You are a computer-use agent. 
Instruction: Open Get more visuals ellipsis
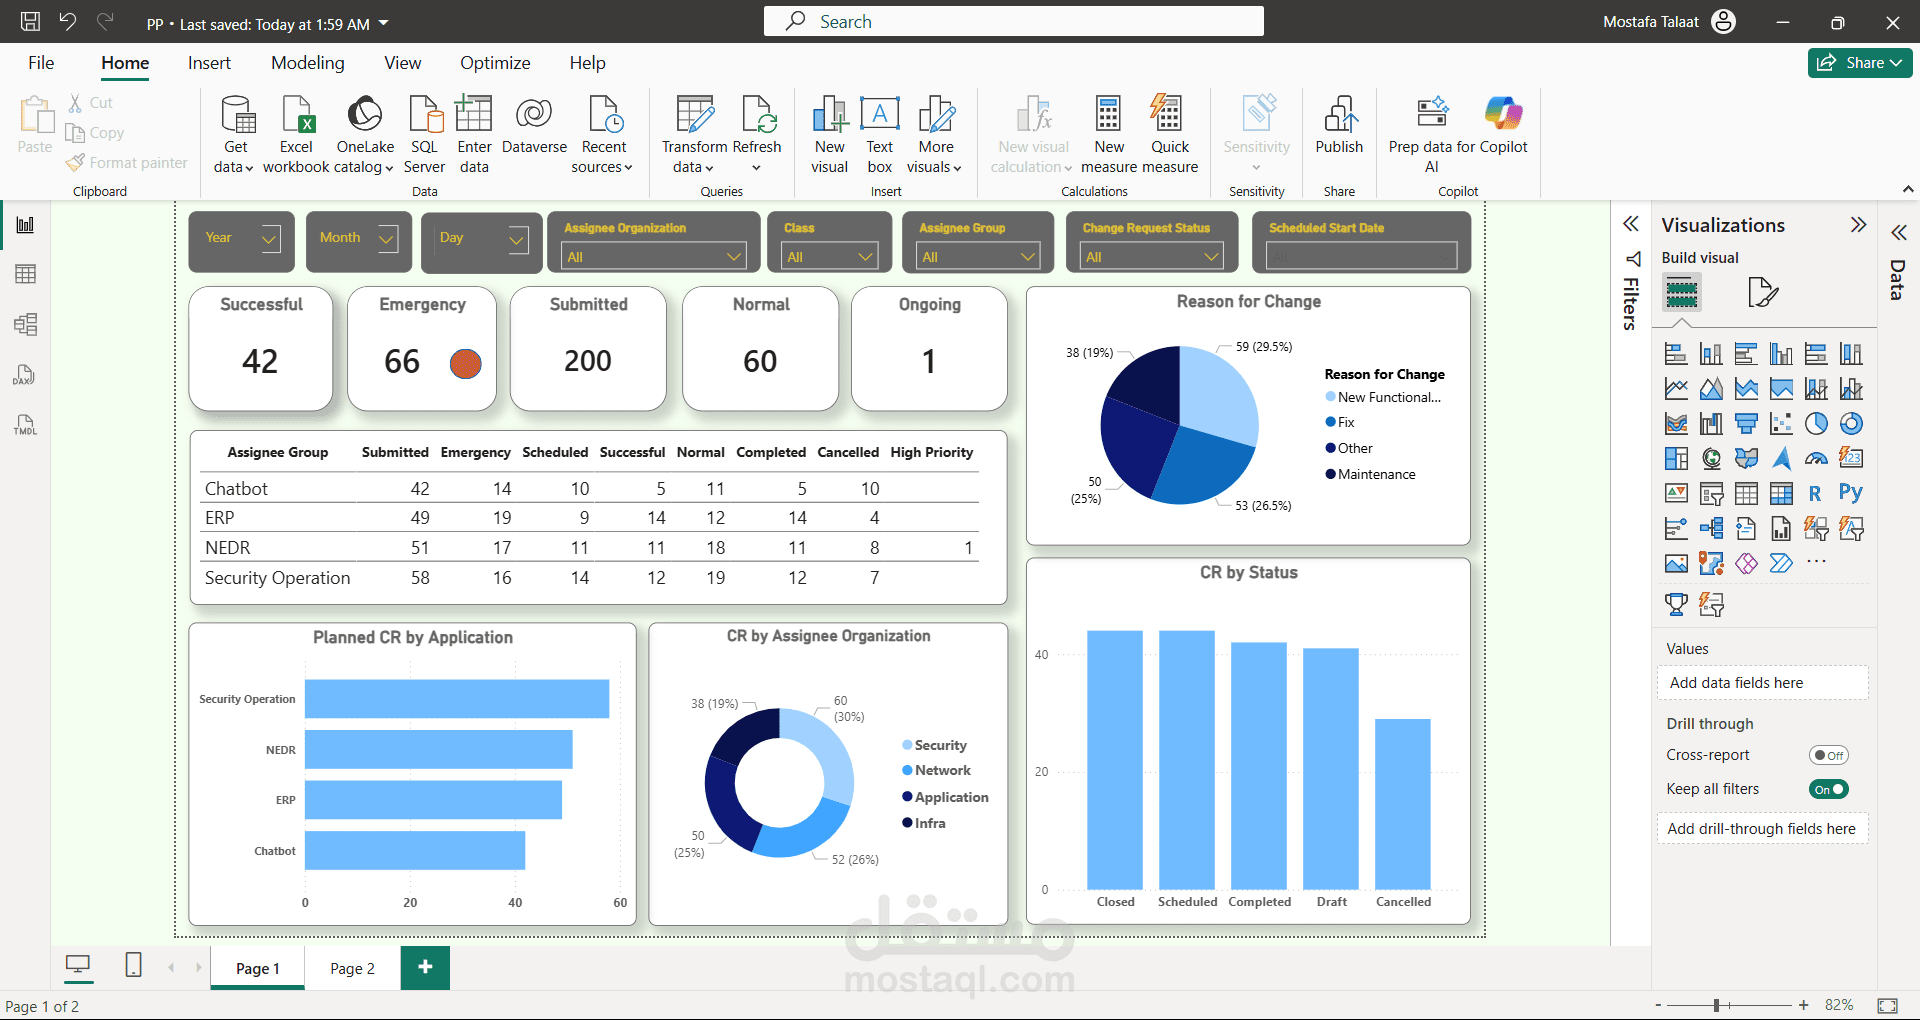point(1816,562)
